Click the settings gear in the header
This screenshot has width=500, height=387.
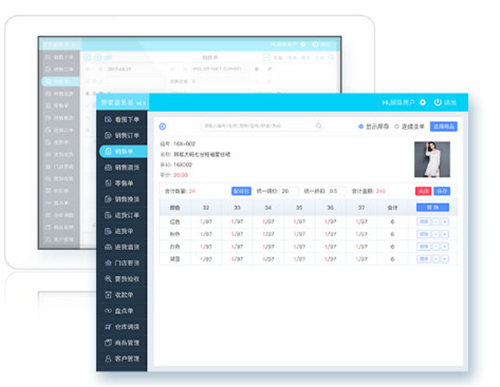point(422,102)
